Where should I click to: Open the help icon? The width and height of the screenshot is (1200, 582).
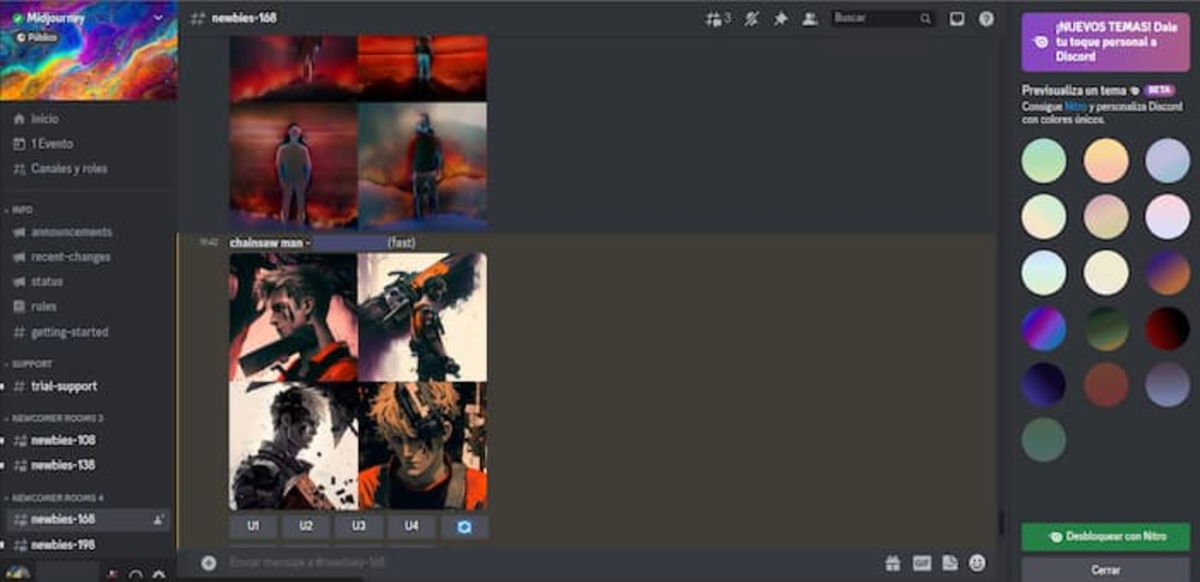(987, 18)
